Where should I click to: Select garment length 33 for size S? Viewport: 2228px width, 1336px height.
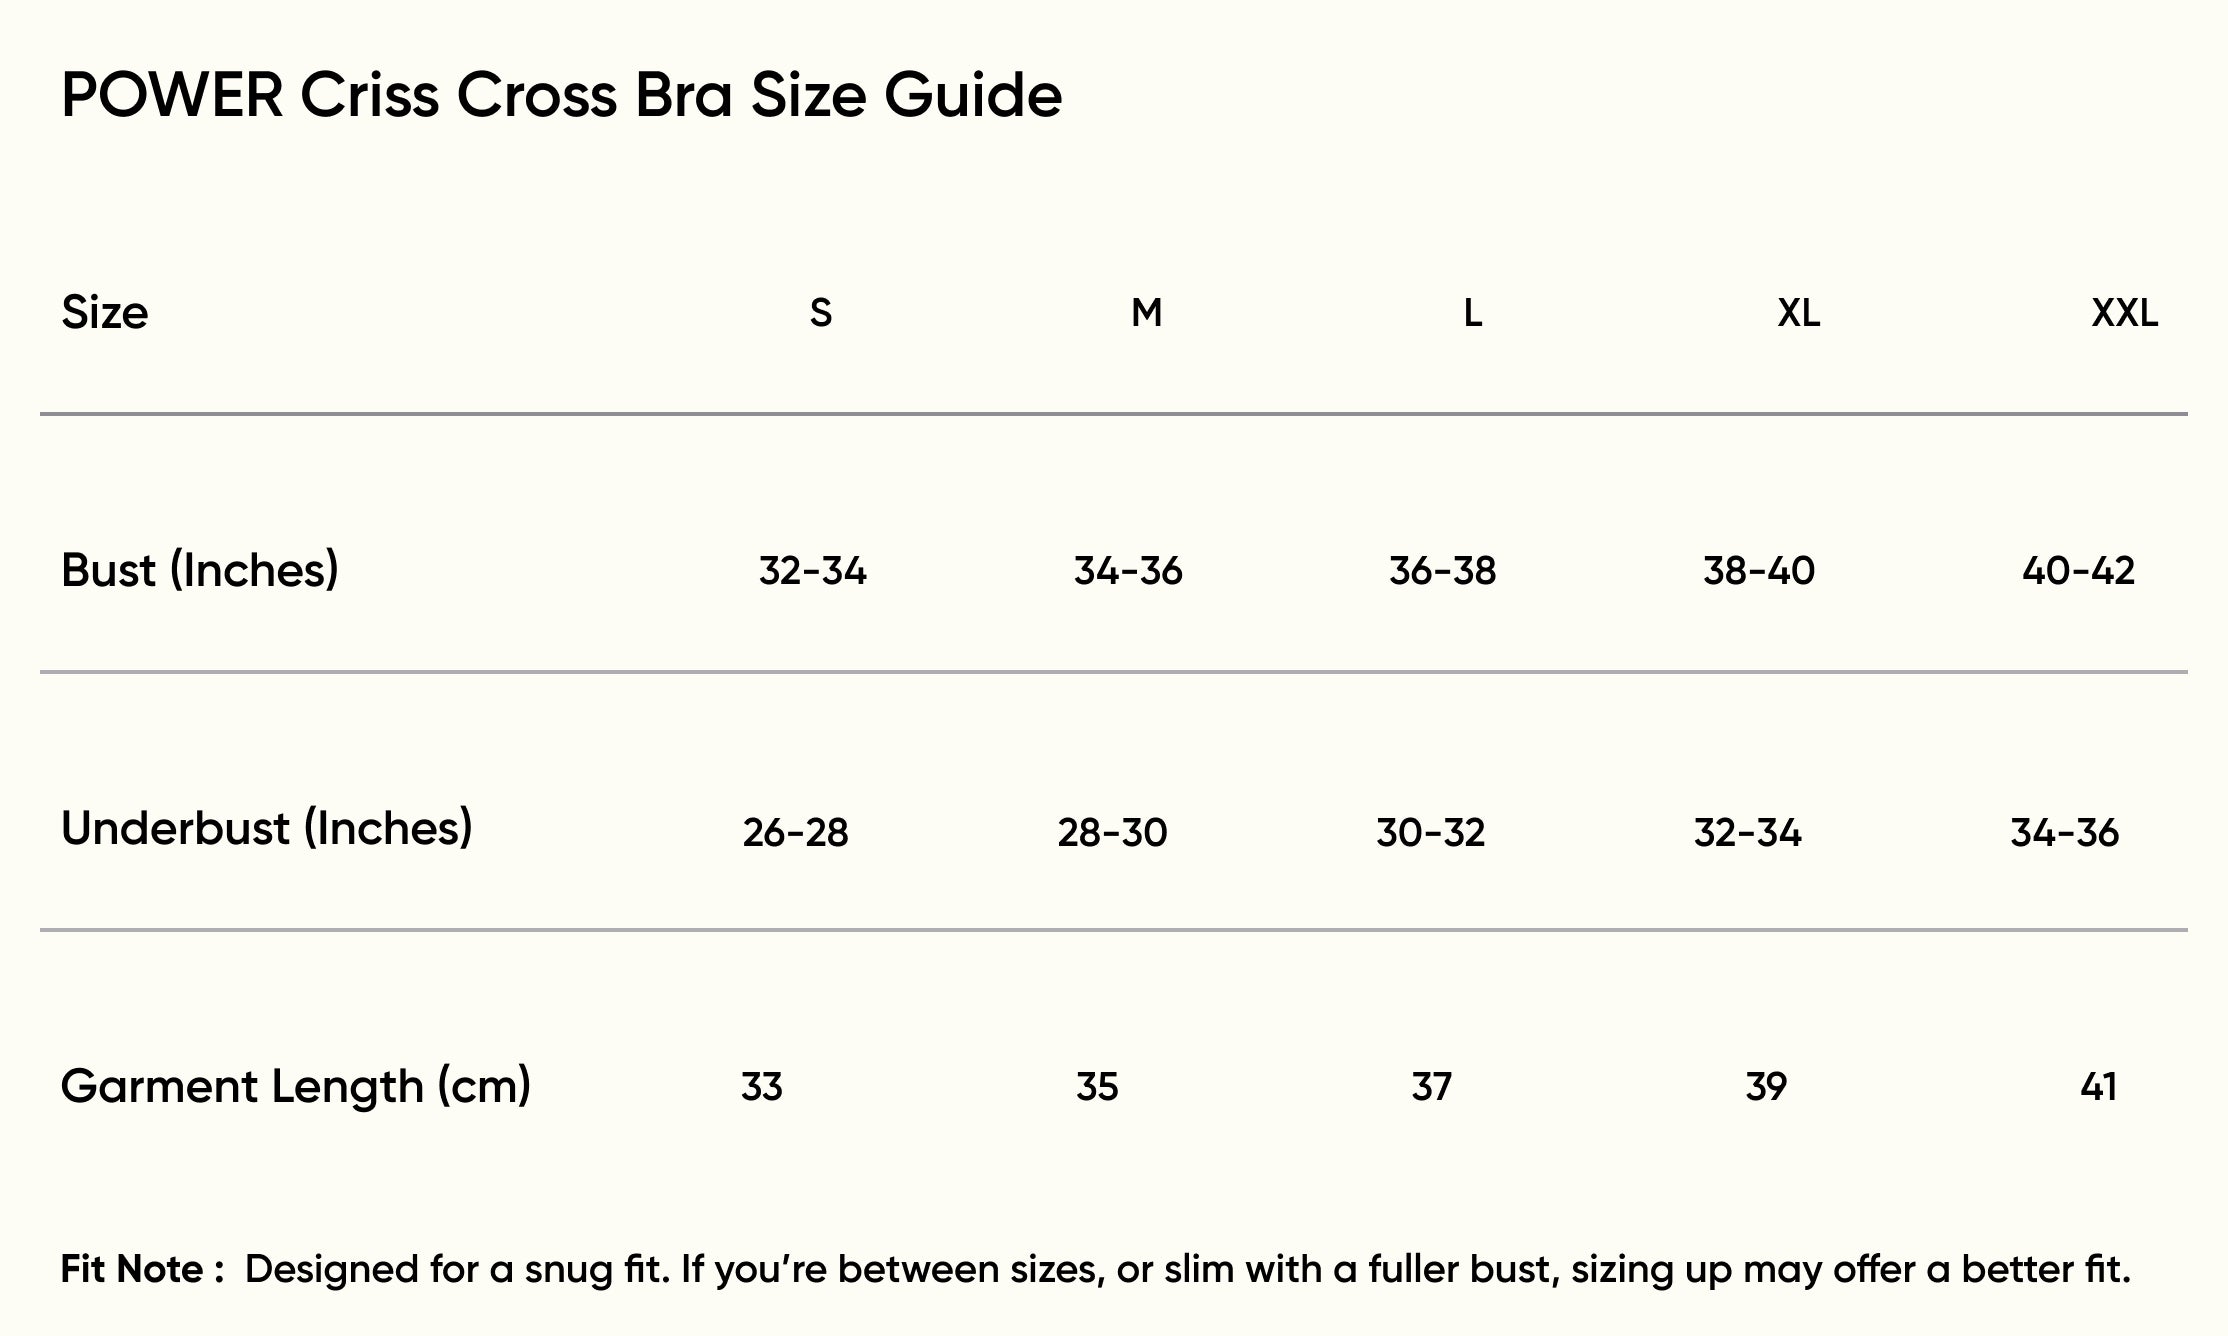(x=761, y=1087)
